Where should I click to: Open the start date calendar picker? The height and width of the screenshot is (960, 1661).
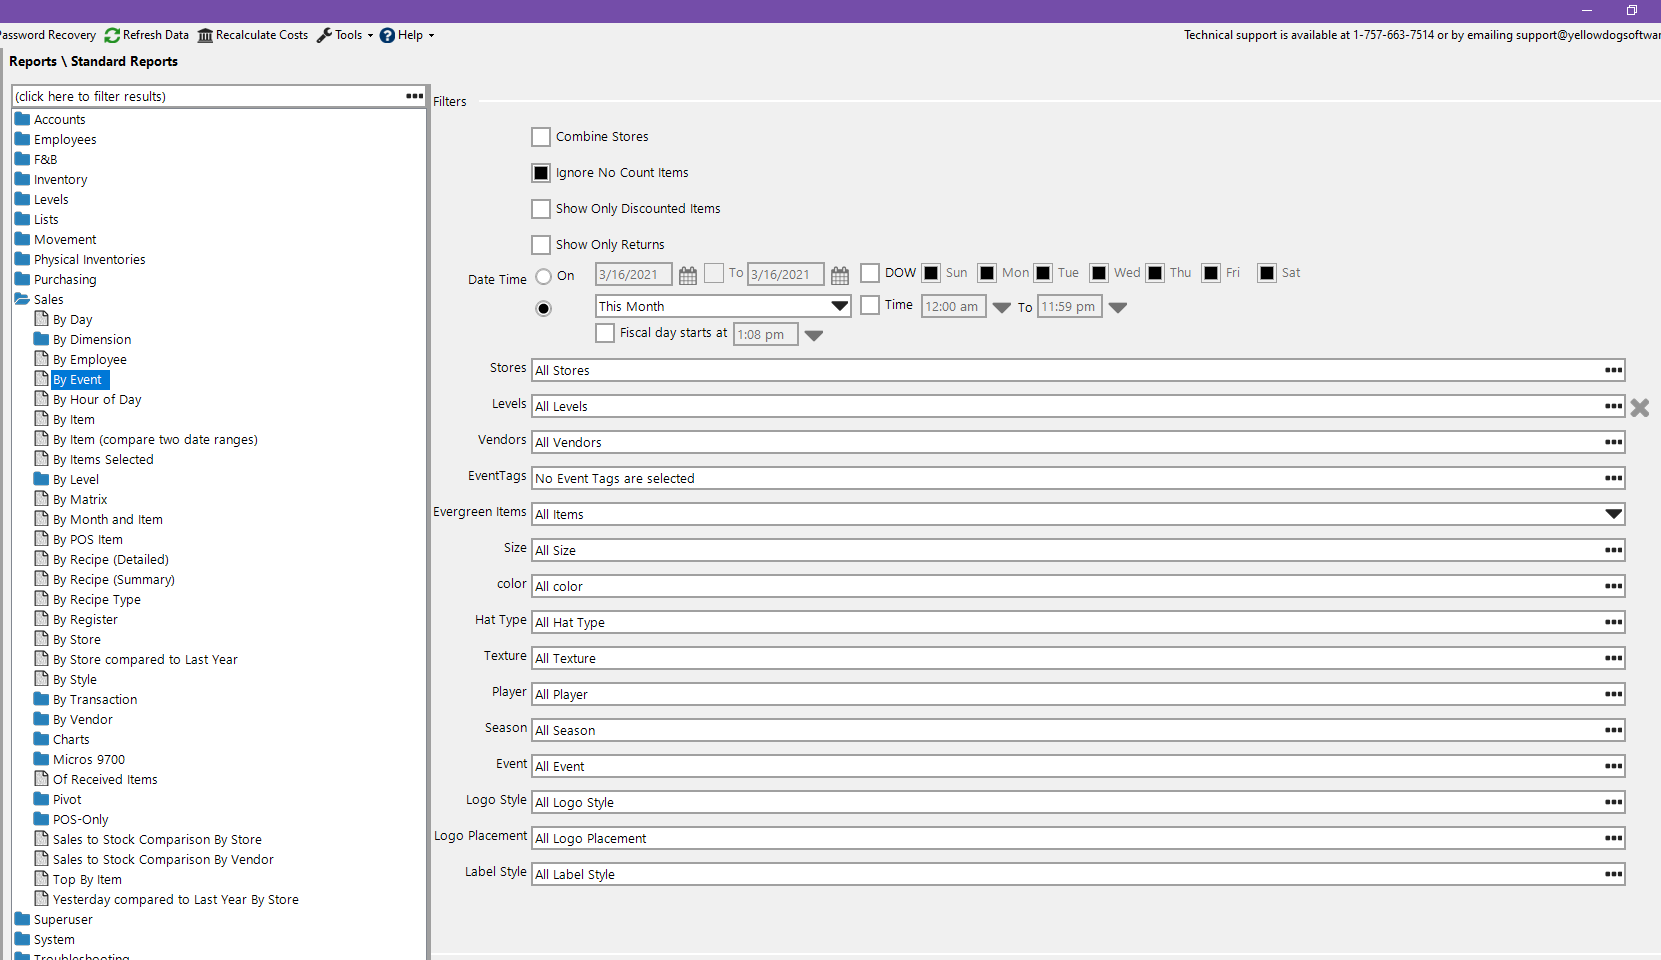pos(688,275)
